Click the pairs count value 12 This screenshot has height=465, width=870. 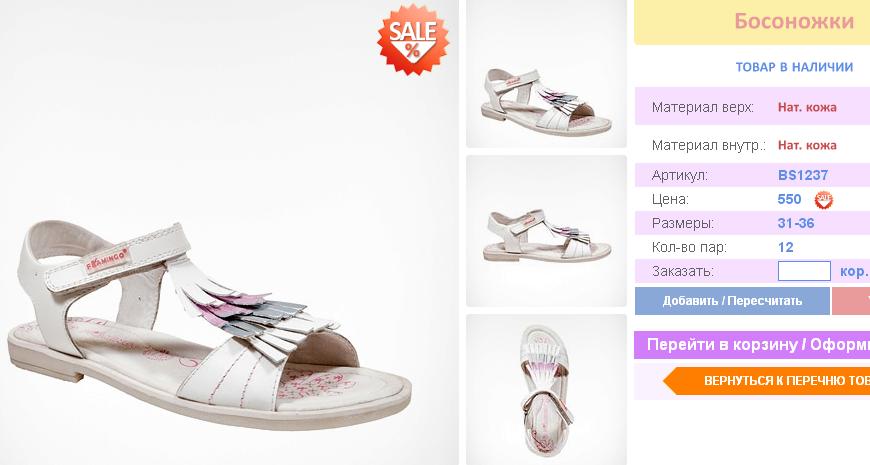tap(786, 247)
